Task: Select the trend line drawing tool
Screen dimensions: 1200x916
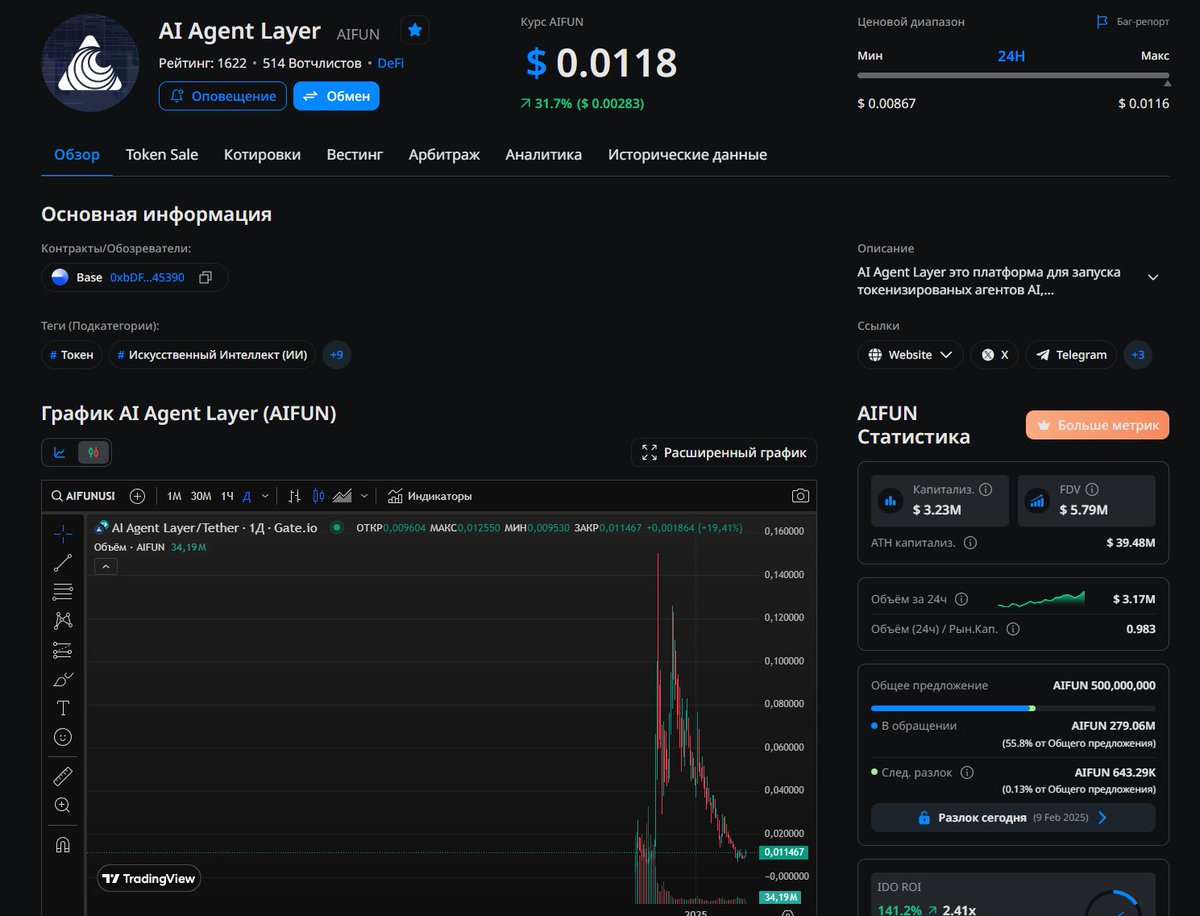Action: pos(62,562)
